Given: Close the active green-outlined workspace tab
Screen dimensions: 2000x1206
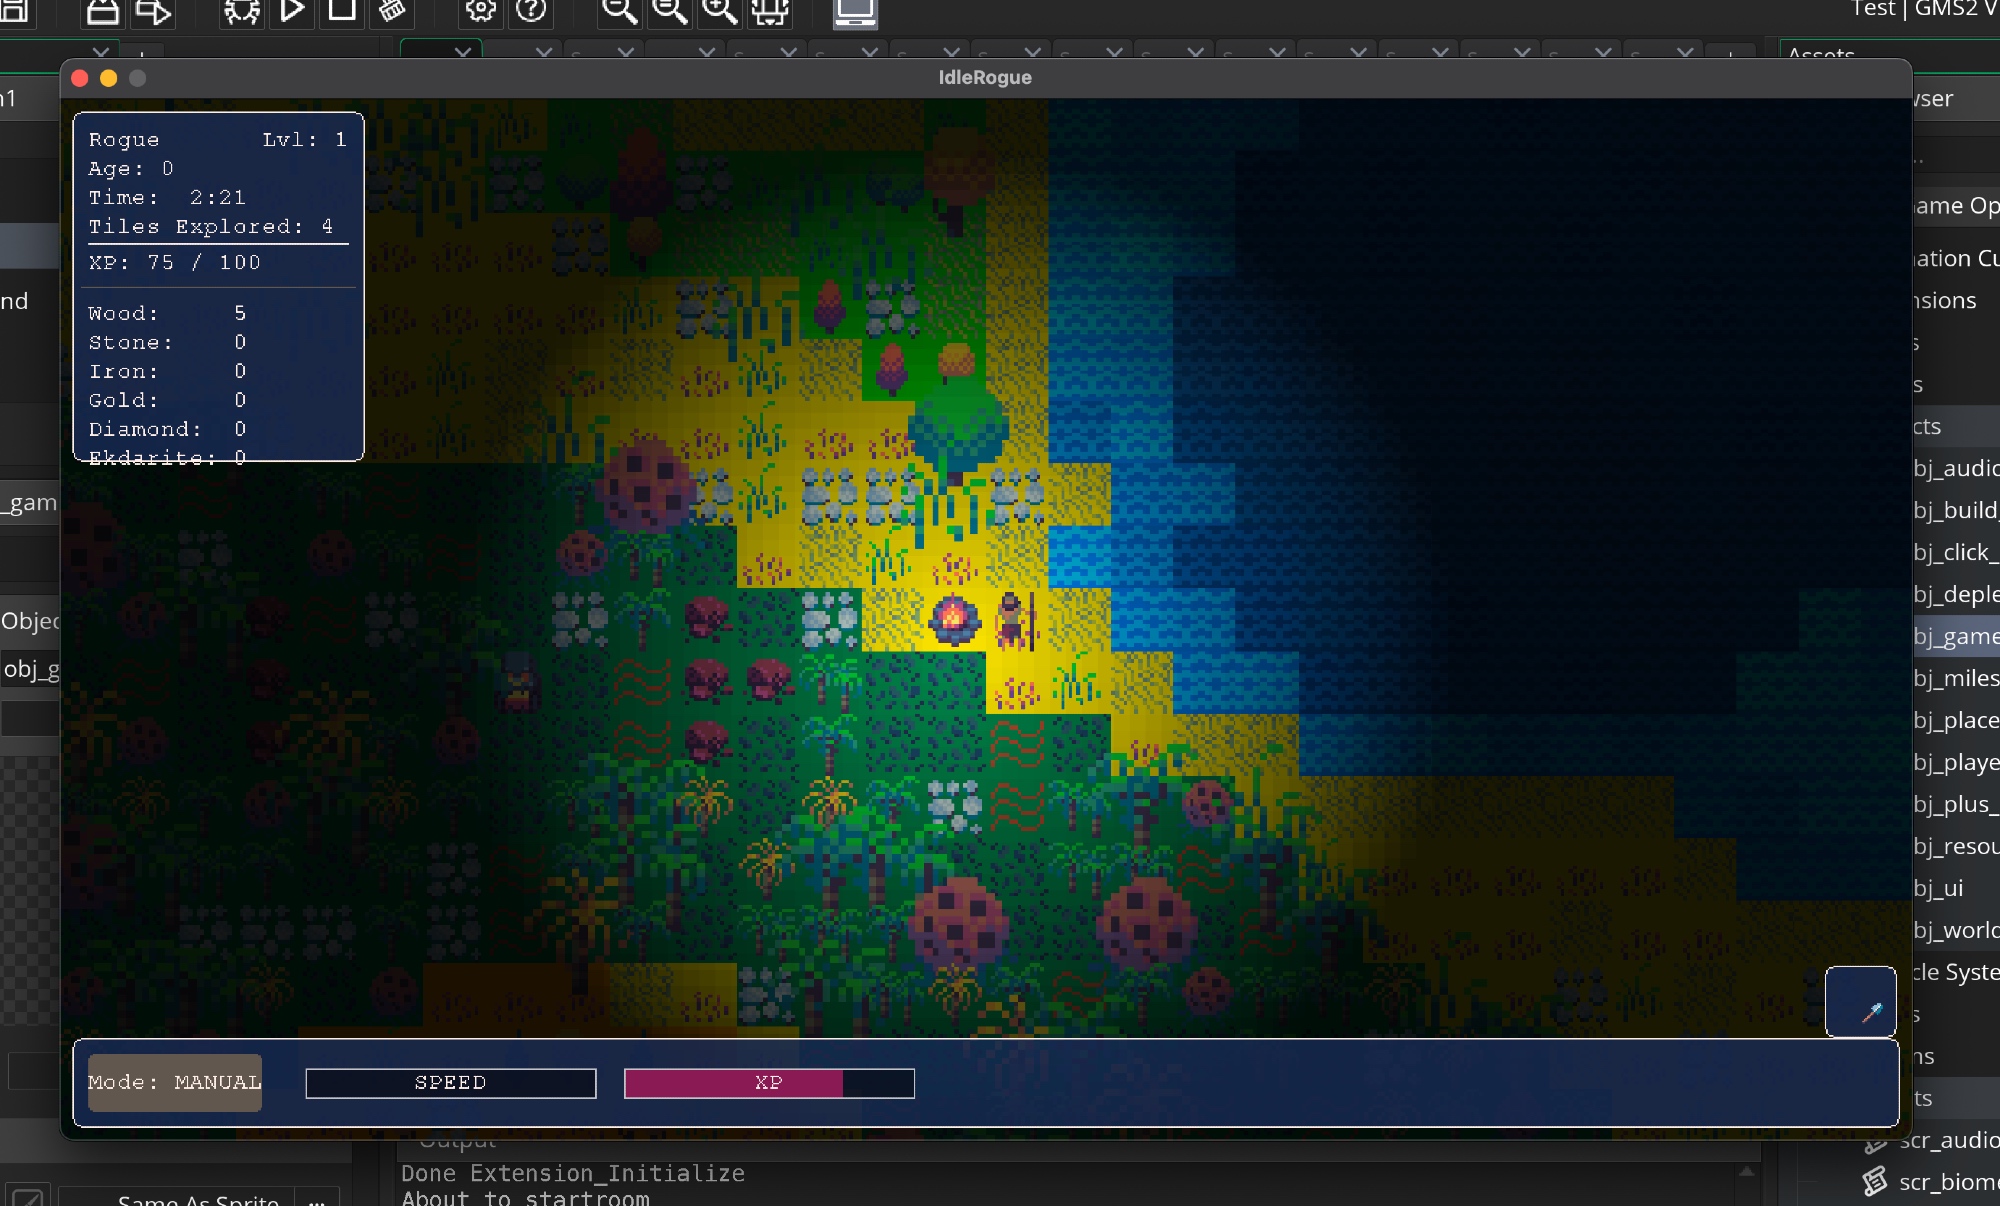Looking at the screenshot, I should (463, 51).
